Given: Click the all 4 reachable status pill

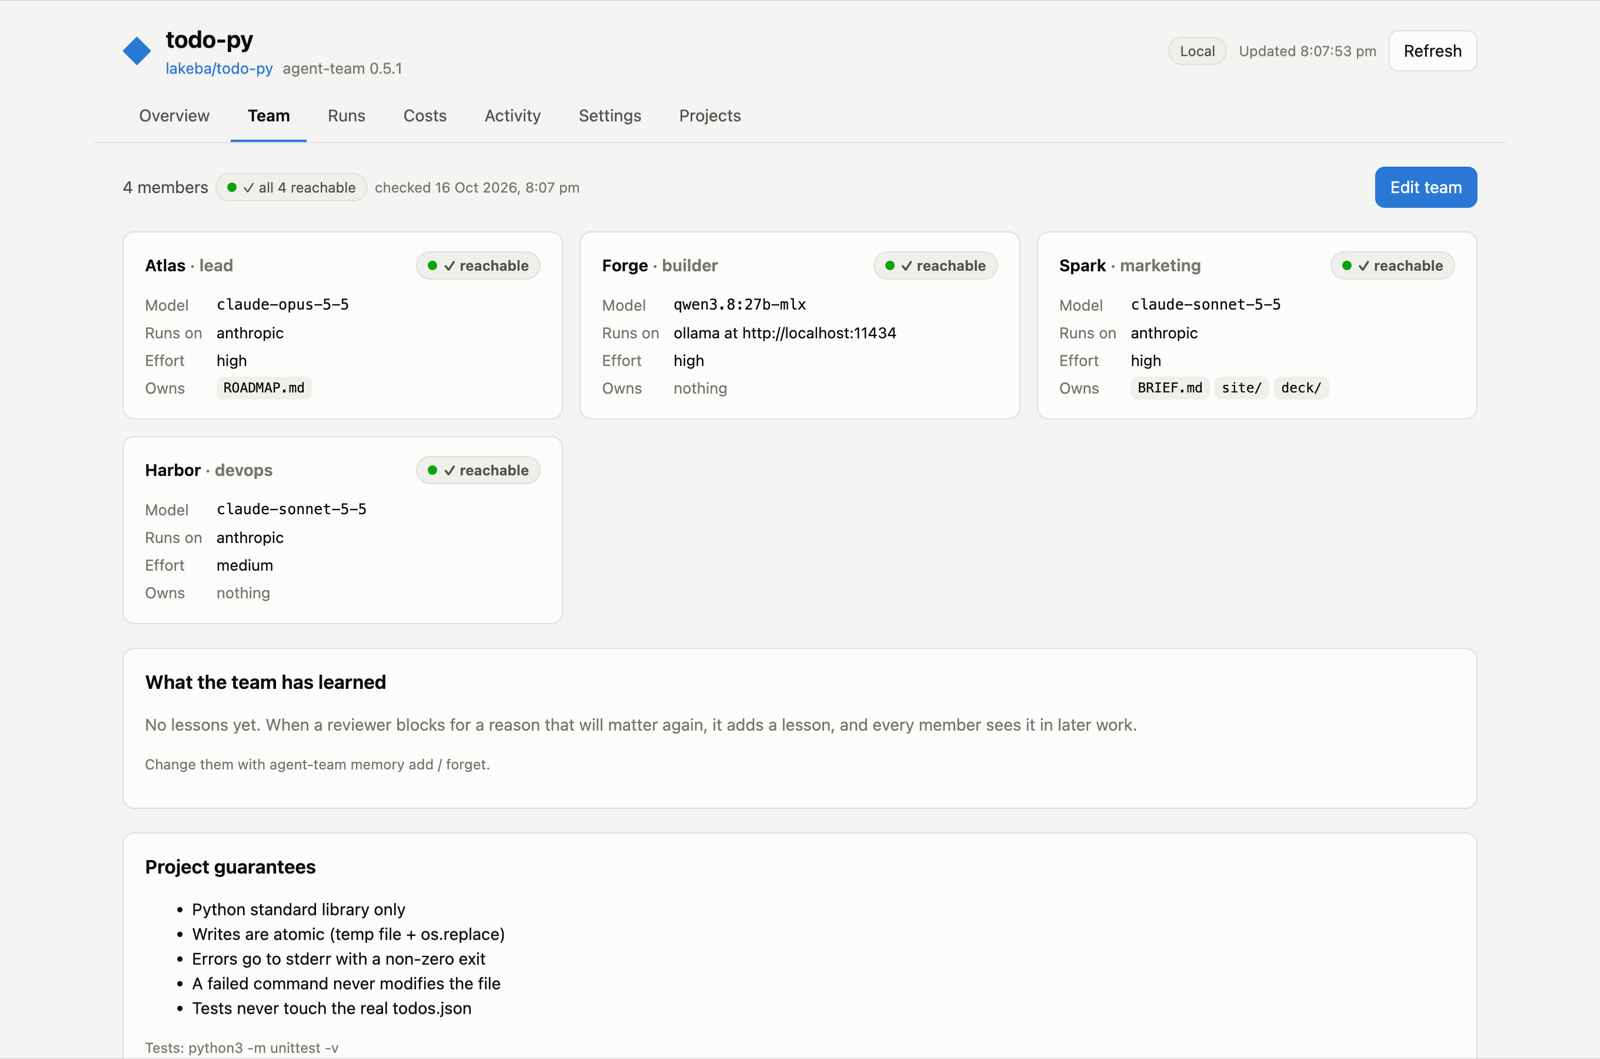Looking at the screenshot, I should point(291,188).
